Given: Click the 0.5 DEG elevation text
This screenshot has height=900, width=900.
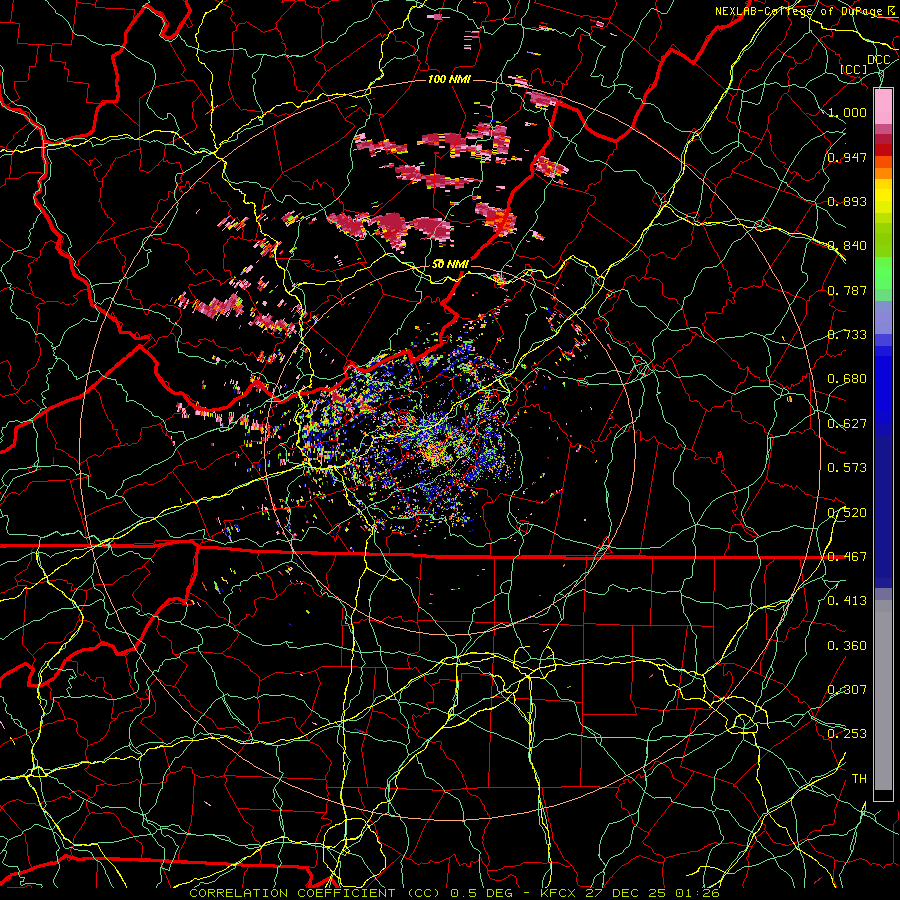Looking at the screenshot, I should [482, 893].
